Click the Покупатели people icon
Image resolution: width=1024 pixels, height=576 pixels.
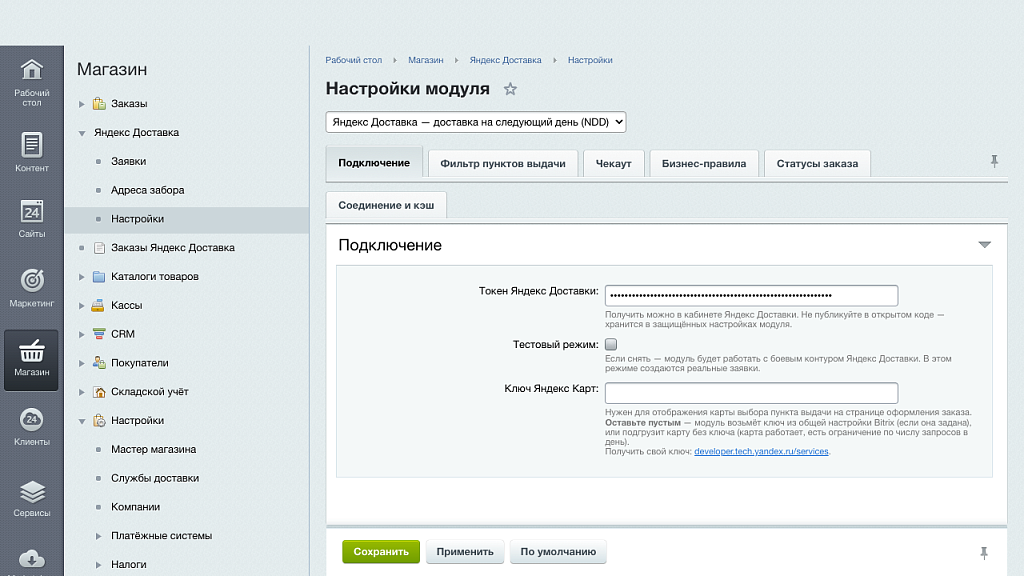tap(99, 362)
